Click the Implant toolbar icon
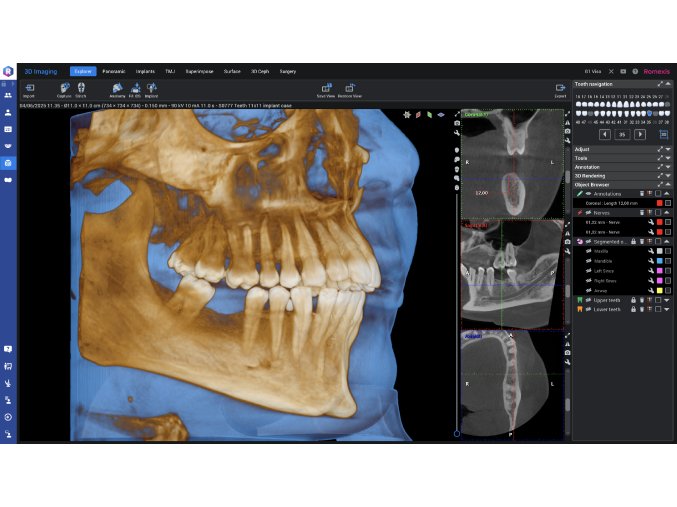 pyautogui.click(x=151, y=88)
